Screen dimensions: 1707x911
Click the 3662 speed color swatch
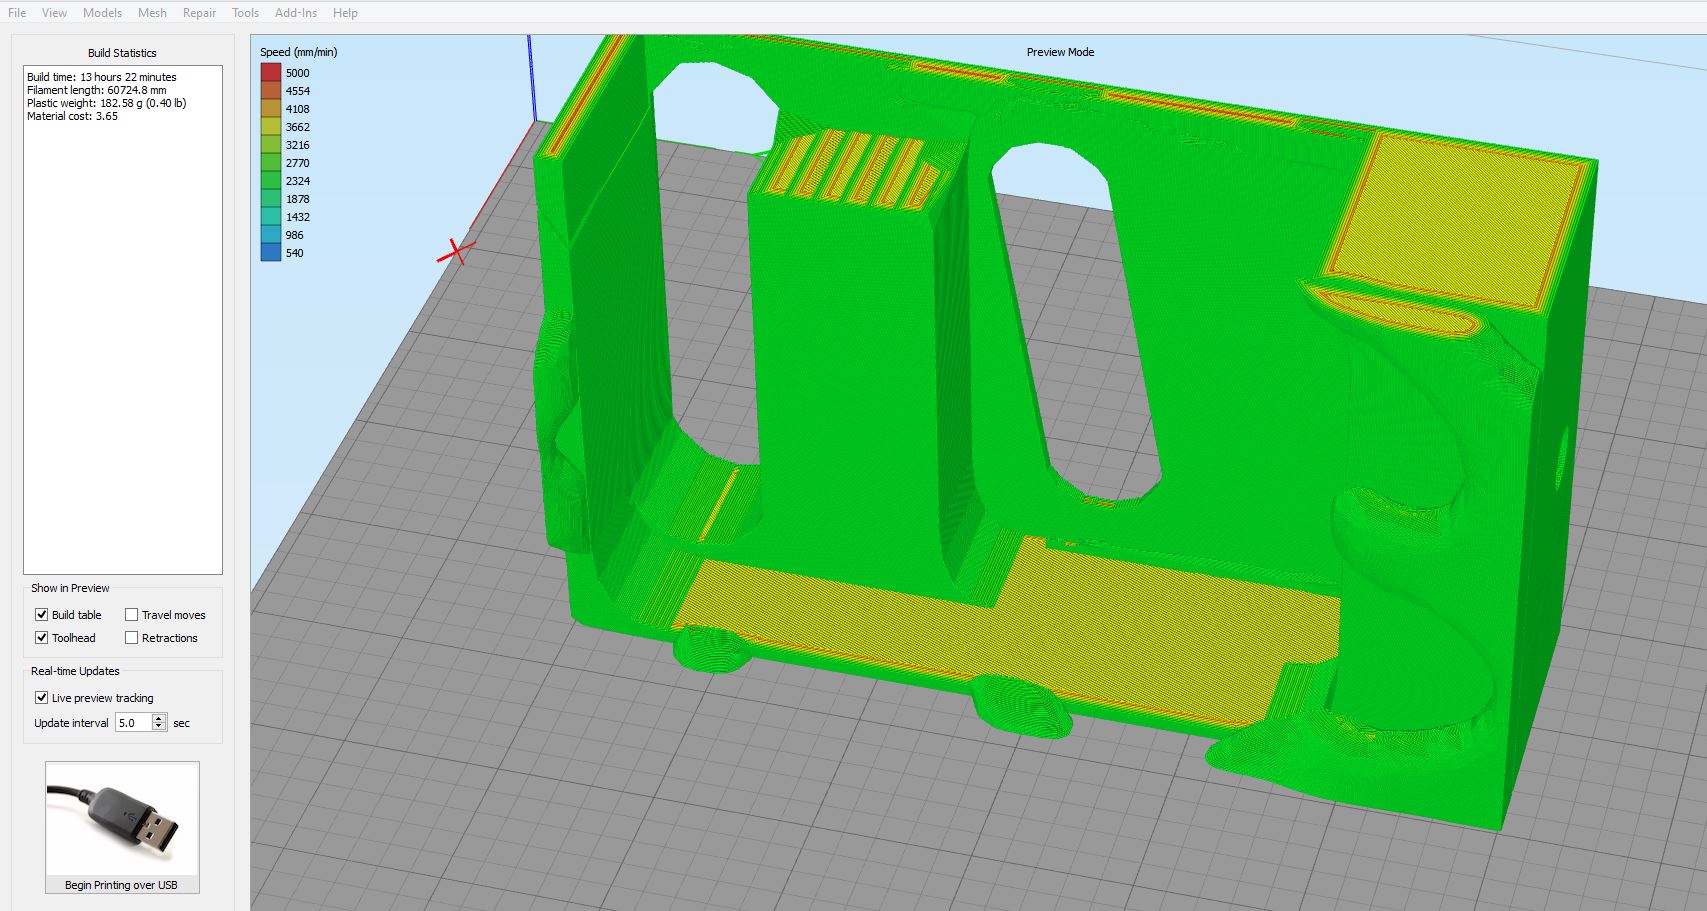tap(271, 126)
